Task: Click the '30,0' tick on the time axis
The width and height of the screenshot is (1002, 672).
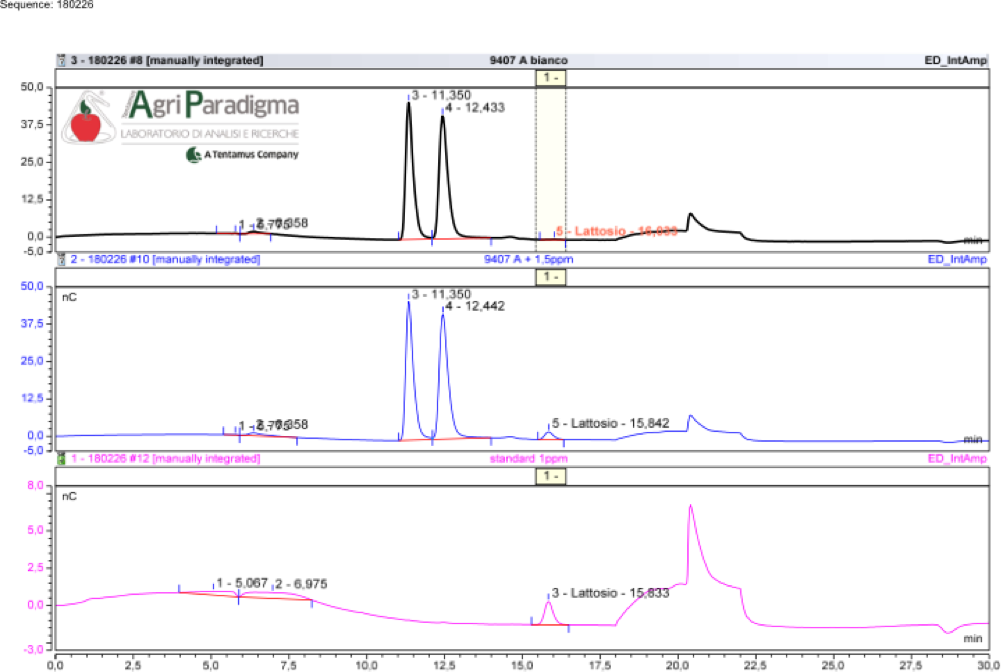Action: [x=988, y=666]
